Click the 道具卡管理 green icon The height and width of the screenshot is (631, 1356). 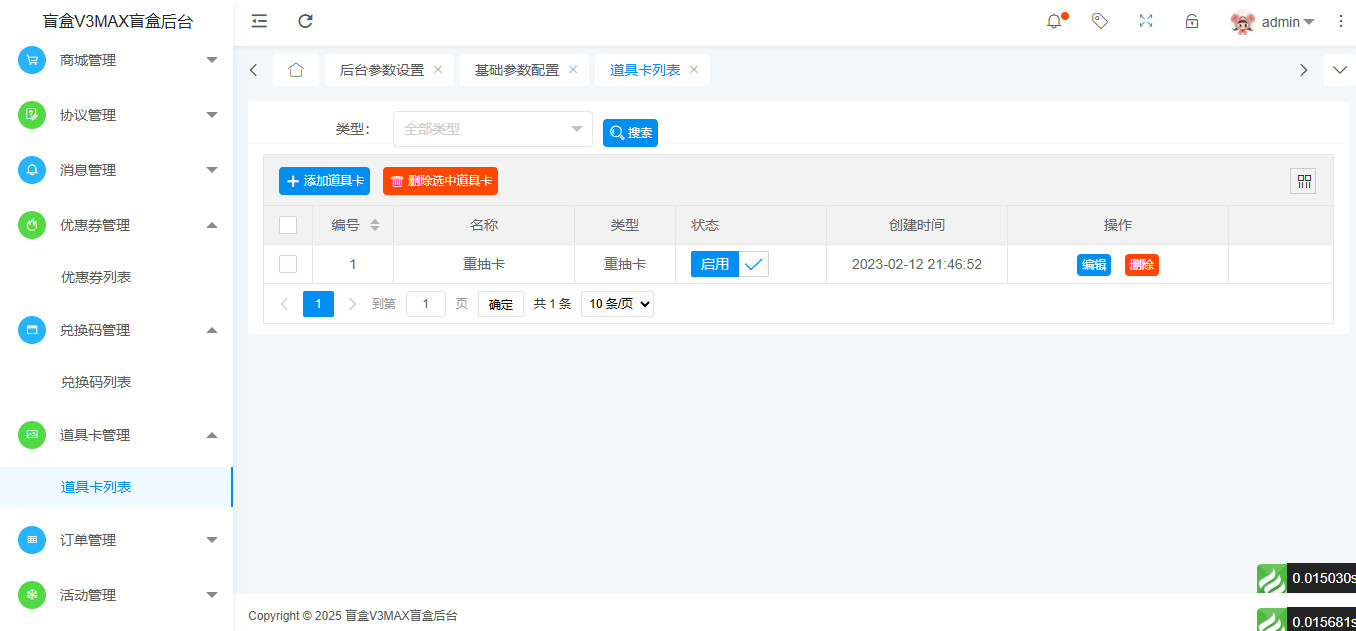[32, 435]
